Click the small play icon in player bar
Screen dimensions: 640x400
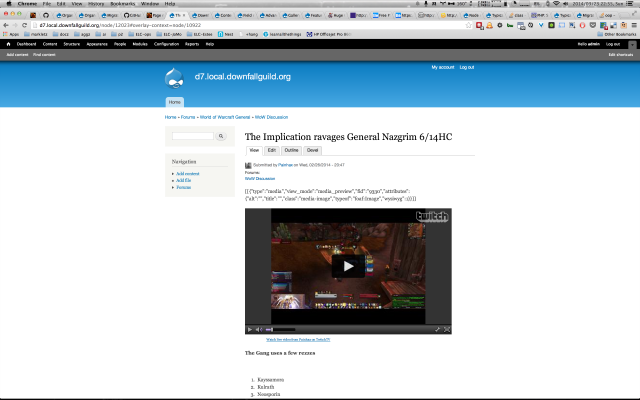click(250, 329)
